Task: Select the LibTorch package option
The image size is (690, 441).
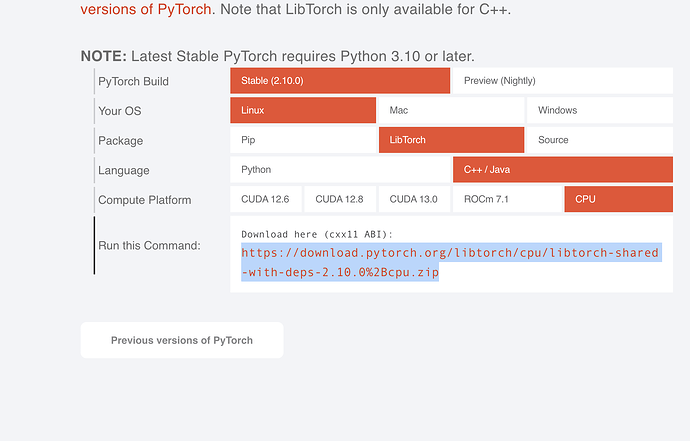Action: click(451, 140)
